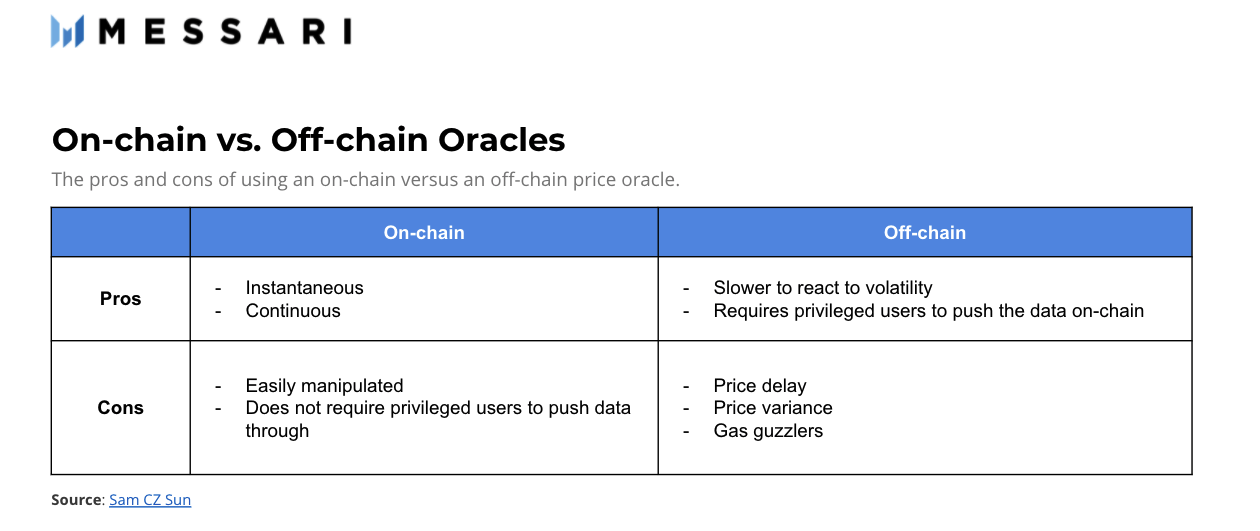Screen dimensions: 1260x531
Task: Click the 'Instantaneous' bullet text
Action: click(x=304, y=288)
